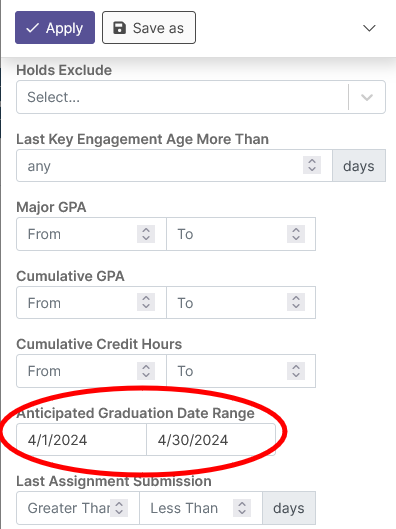Click Last Assignment Greater Than stepper

click(x=119, y=508)
